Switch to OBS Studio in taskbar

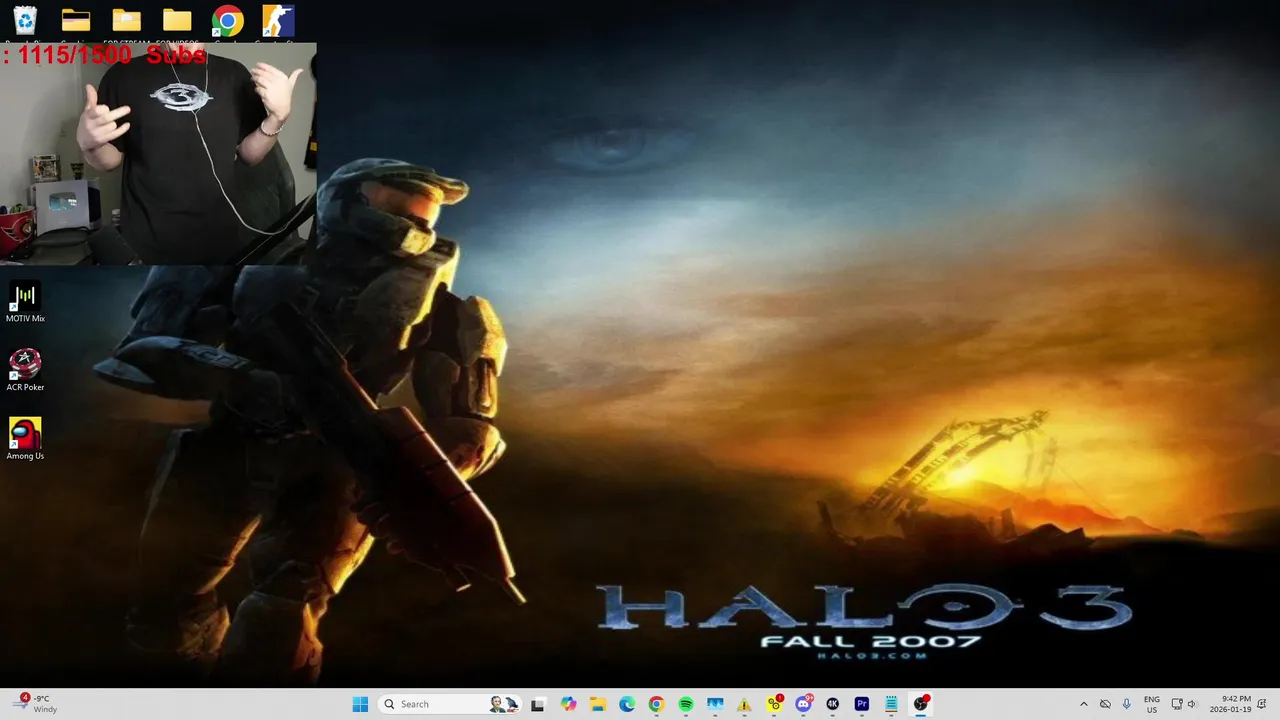point(920,704)
